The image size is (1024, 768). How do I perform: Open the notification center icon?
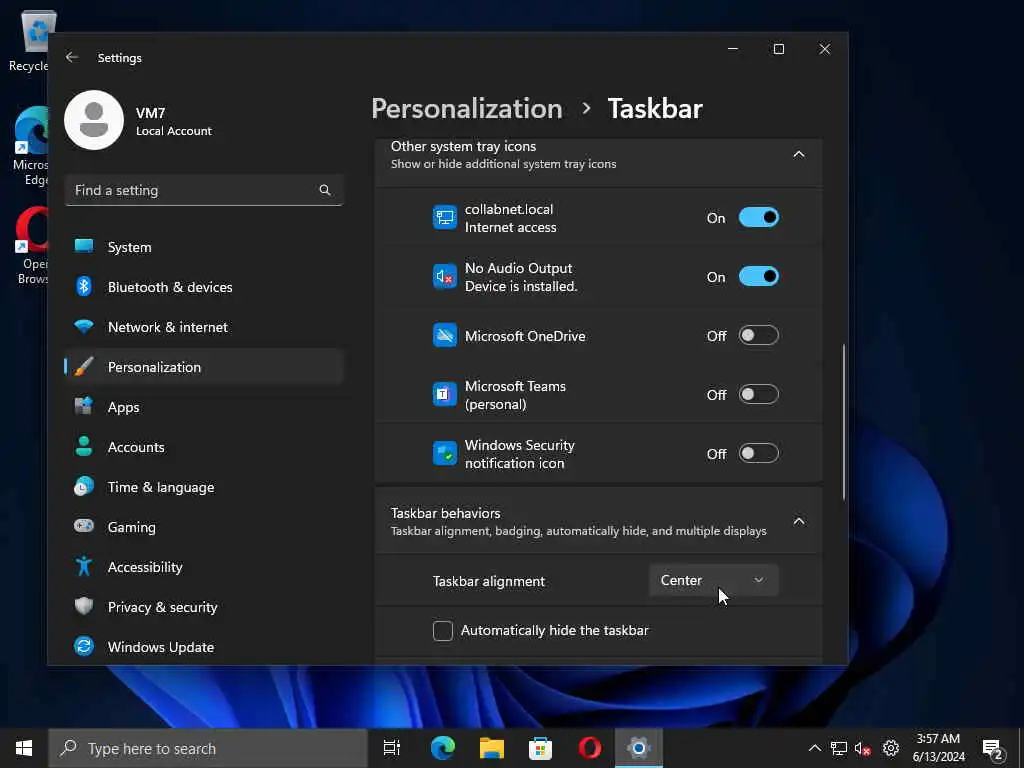[993, 749]
